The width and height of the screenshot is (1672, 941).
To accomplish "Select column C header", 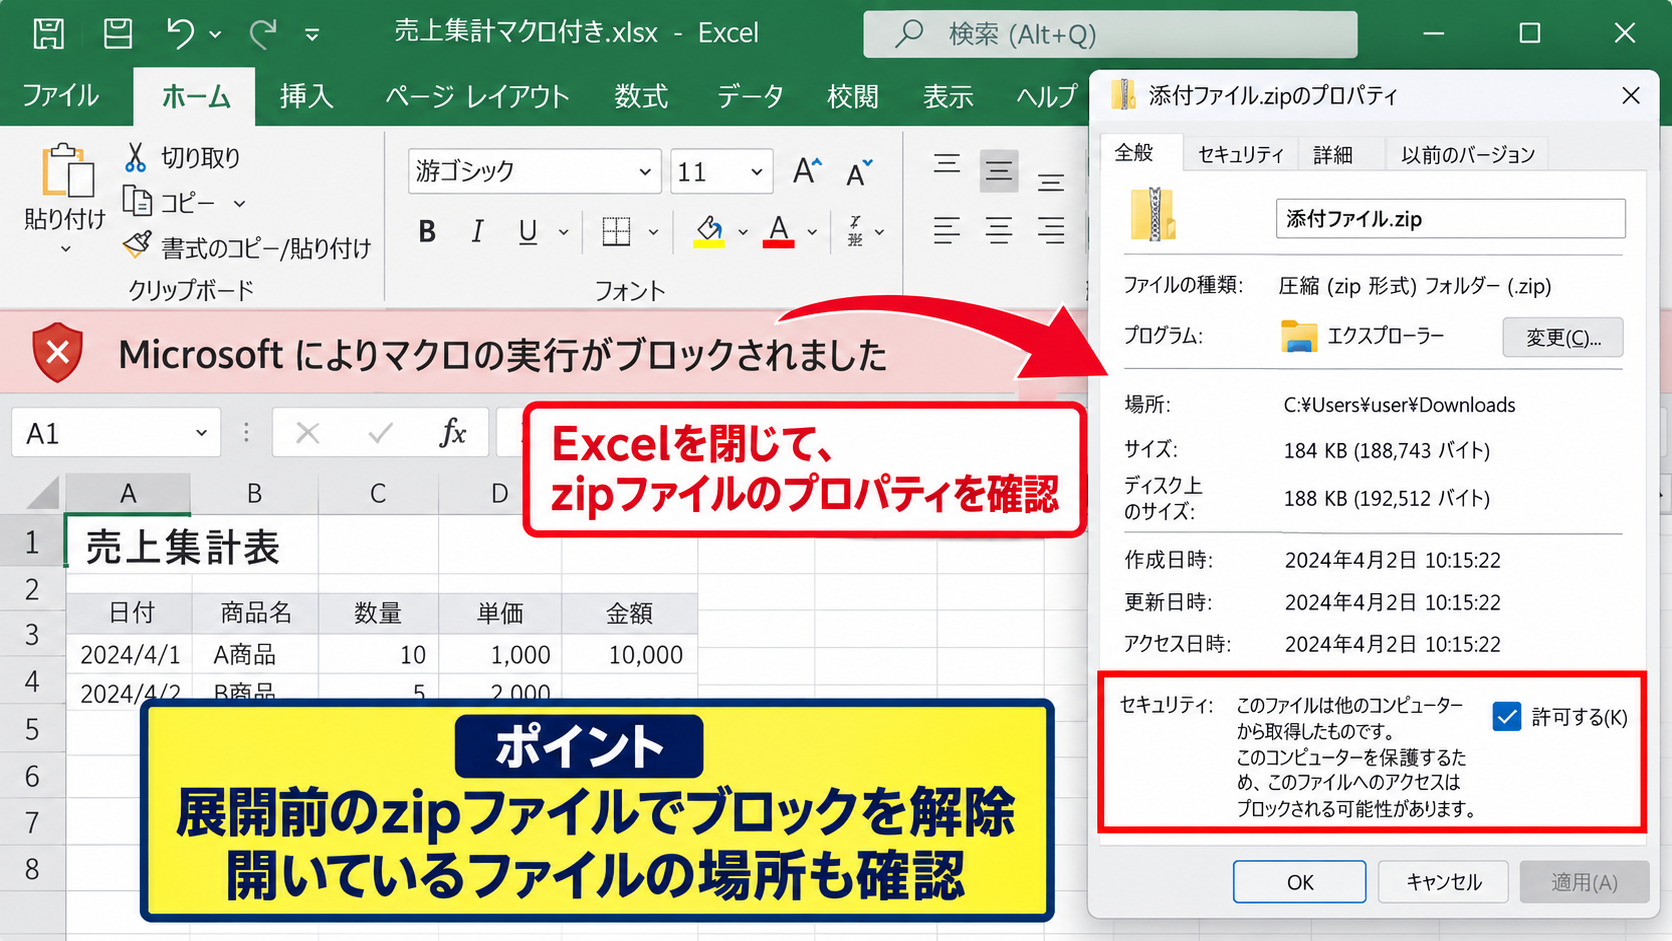I will pos(377,493).
